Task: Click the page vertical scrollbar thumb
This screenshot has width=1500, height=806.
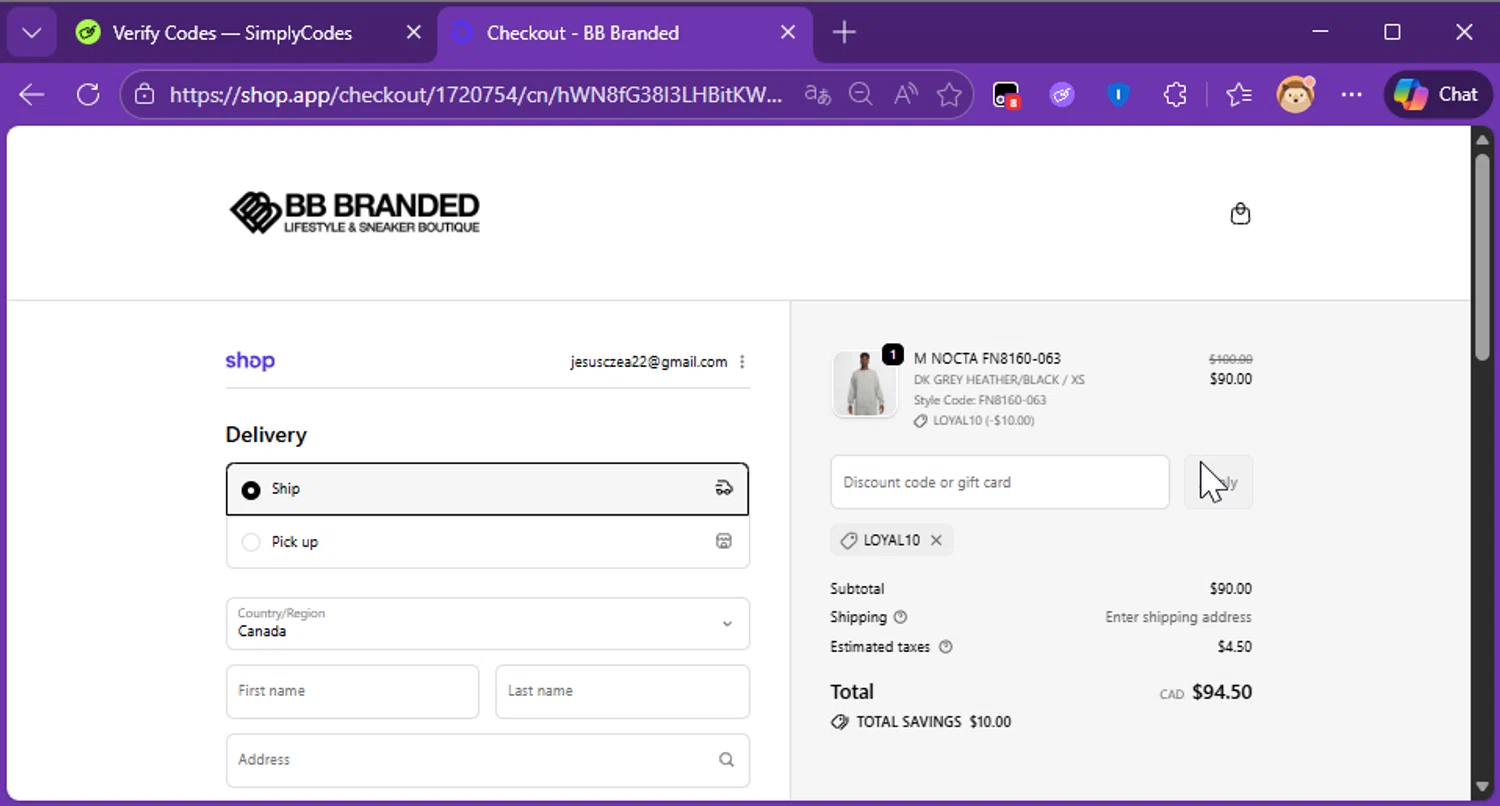Action: point(1482,255)
